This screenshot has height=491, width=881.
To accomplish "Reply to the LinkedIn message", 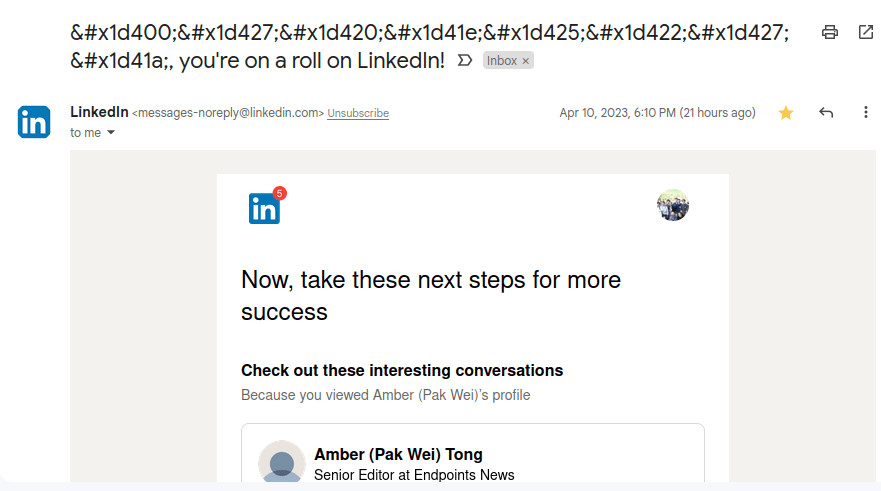I will pos(826,113).
